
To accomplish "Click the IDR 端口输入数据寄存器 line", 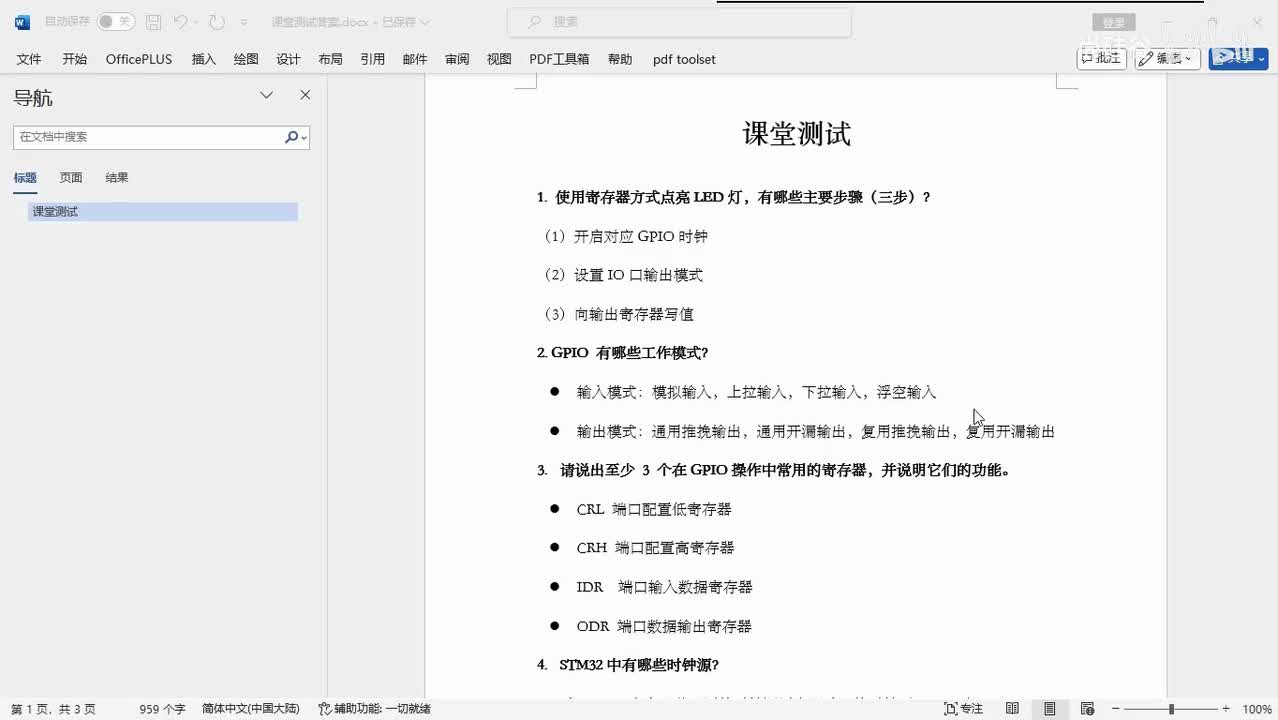I will 664,587.
